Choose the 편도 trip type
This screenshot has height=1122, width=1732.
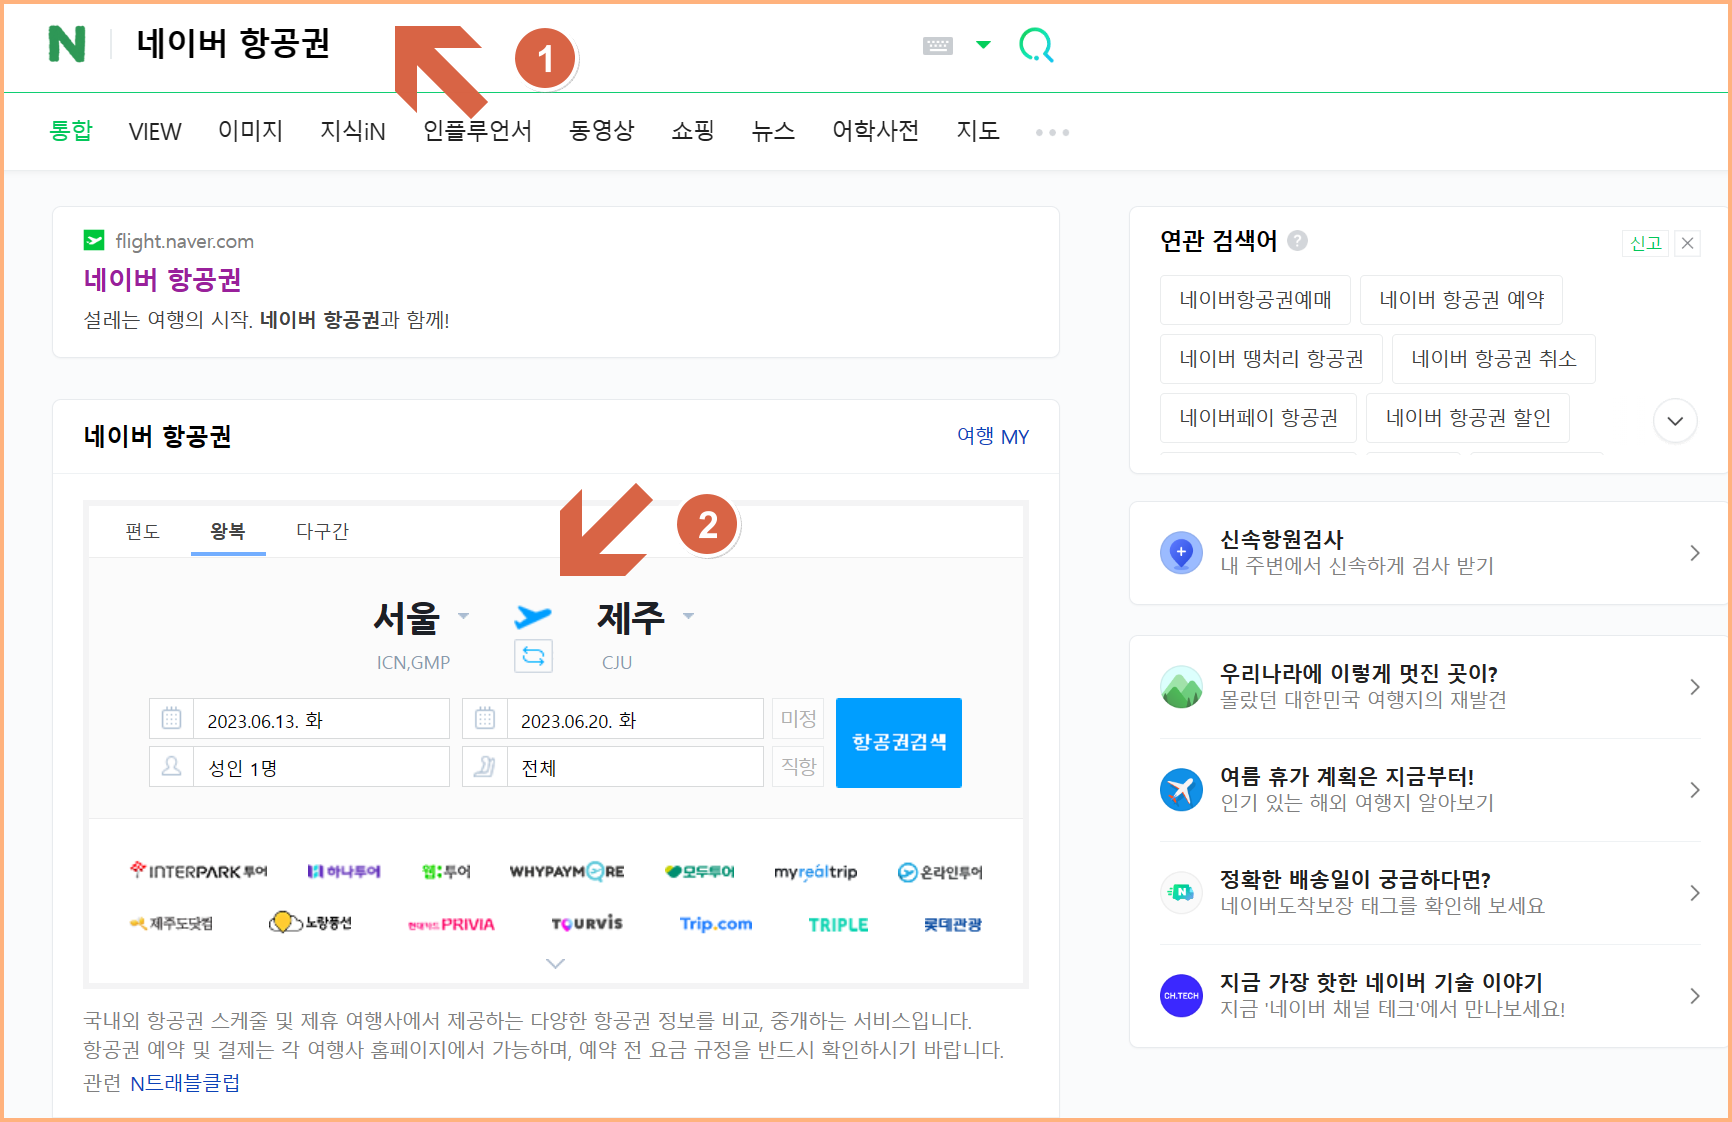coord(142,531)
